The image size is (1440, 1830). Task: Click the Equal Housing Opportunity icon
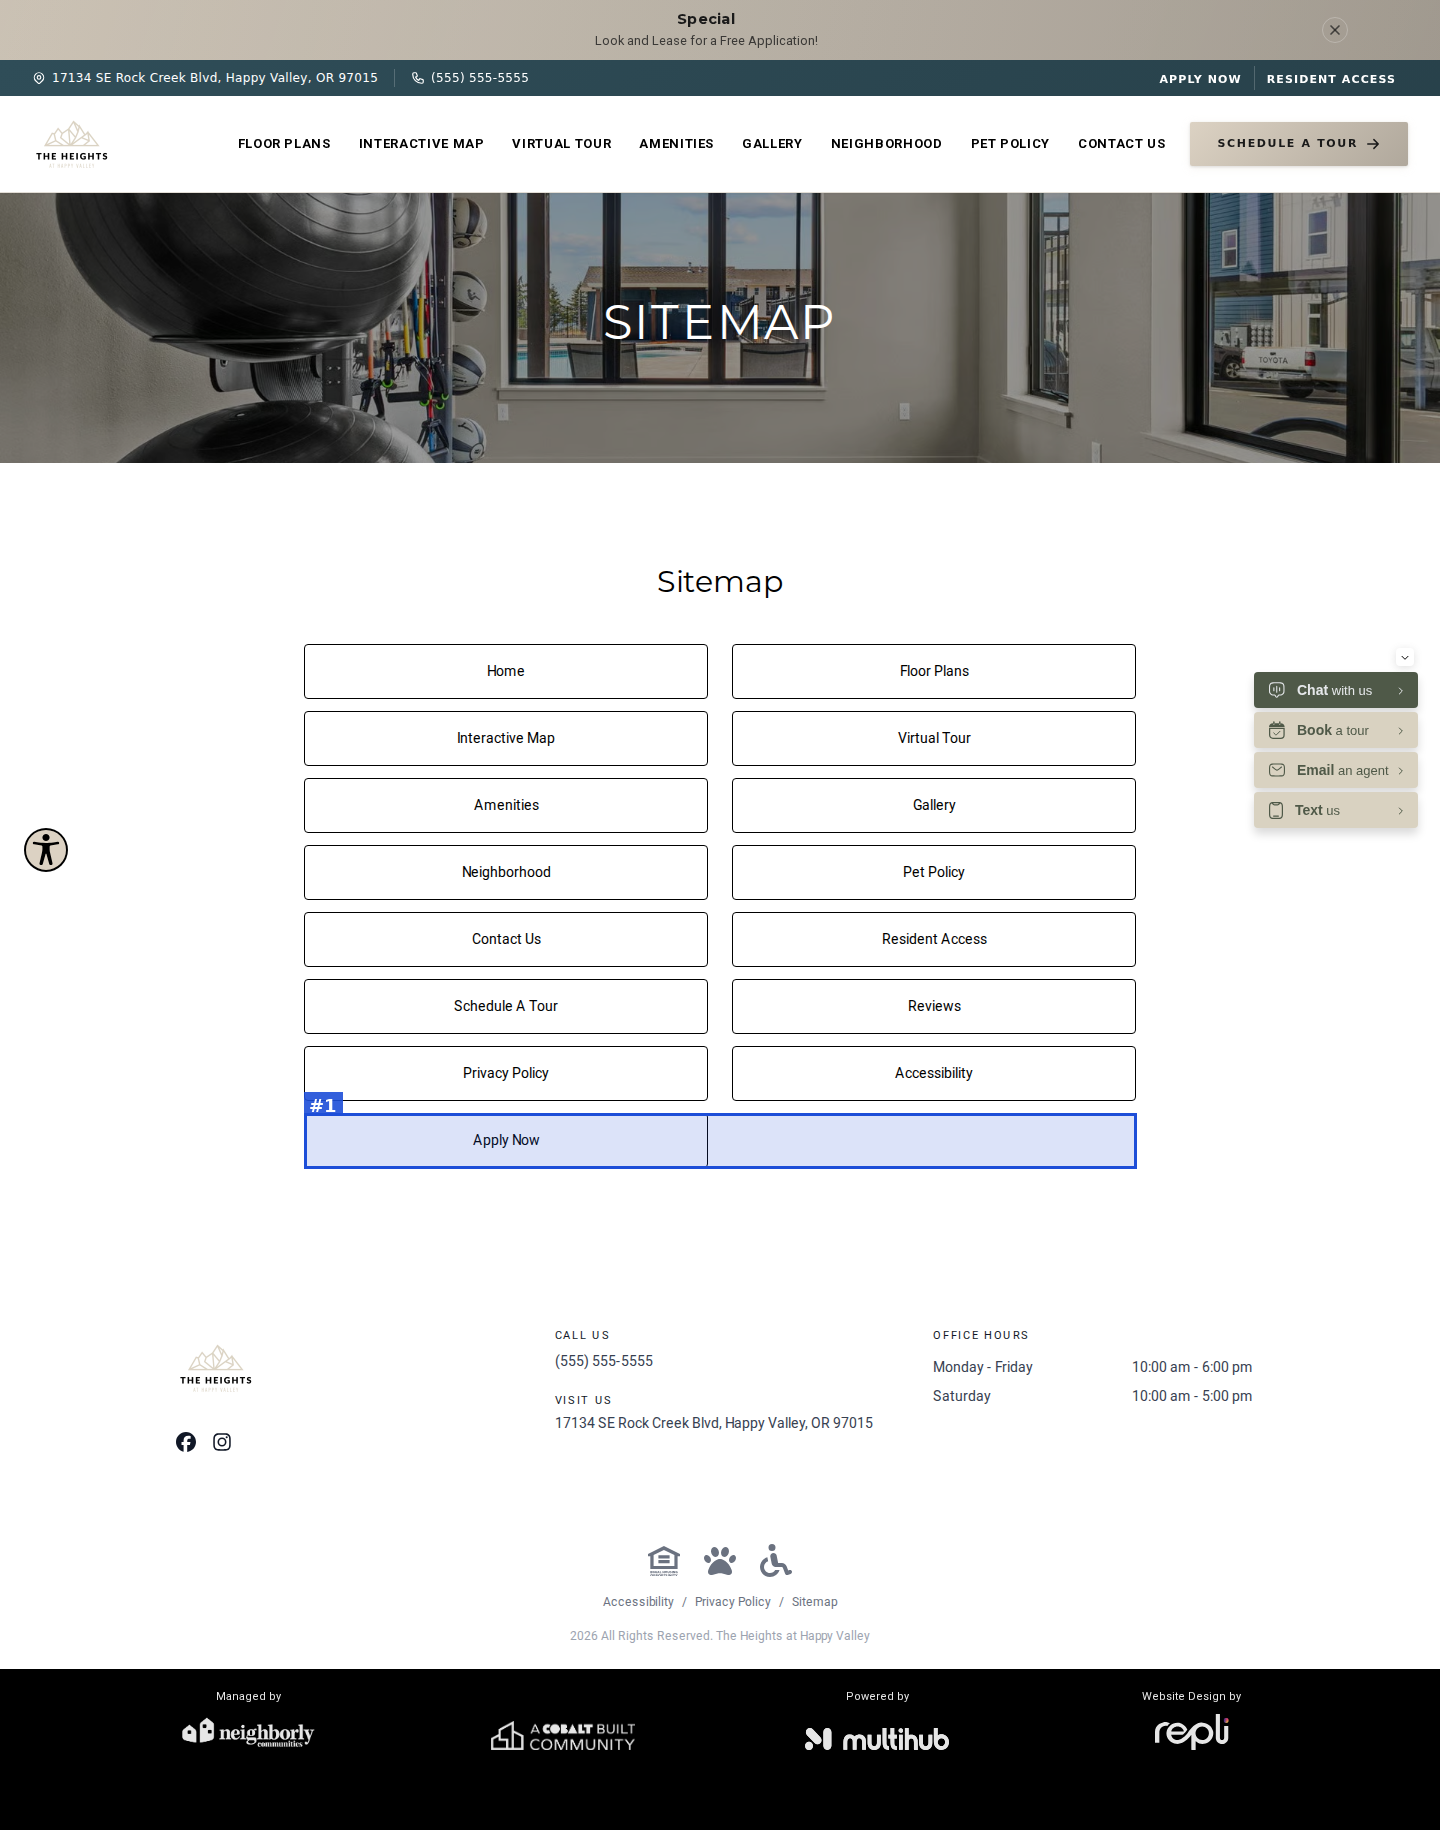(x=664, y=1561)
